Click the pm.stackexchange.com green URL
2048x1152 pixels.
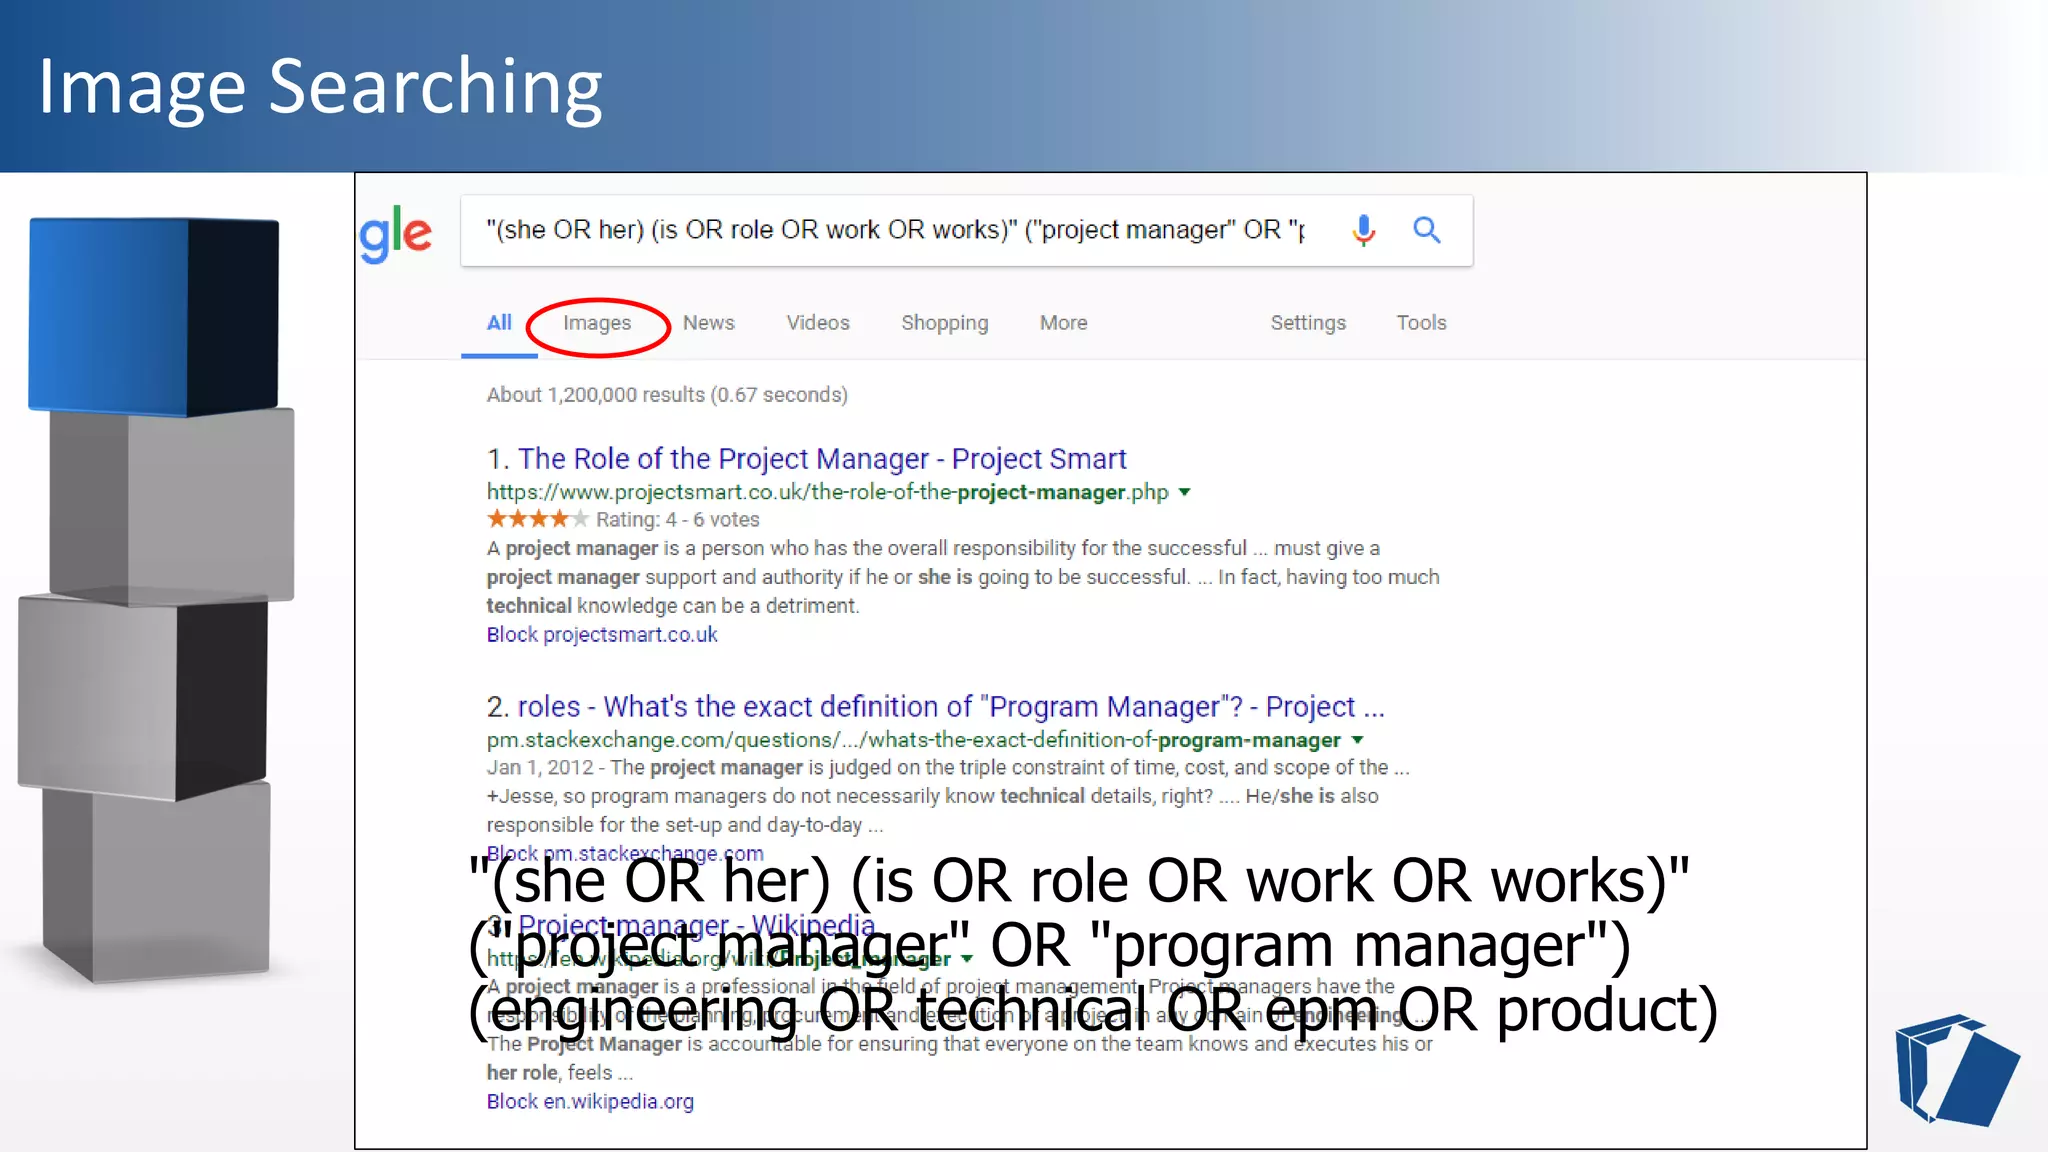coord(913,740)
